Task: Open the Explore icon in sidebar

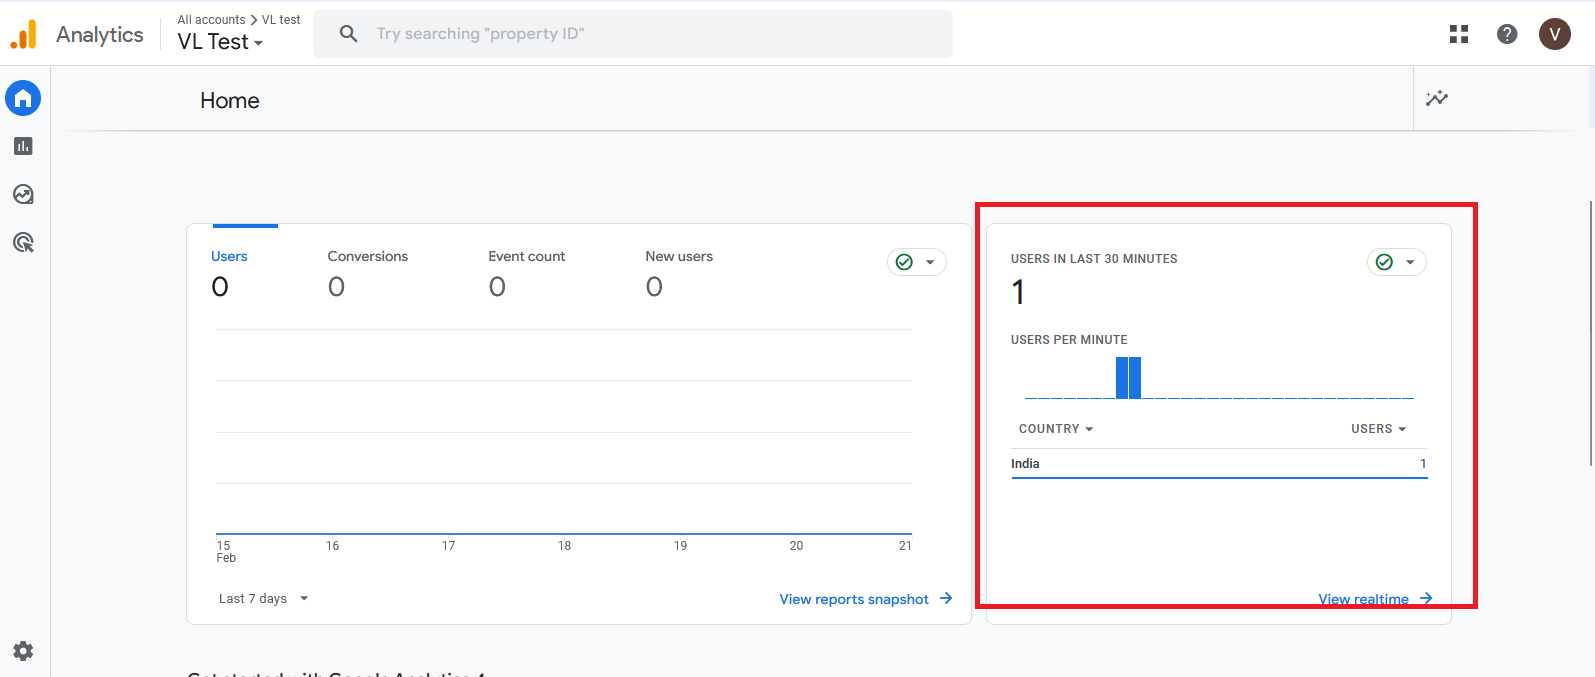Action: pos(23,194)
